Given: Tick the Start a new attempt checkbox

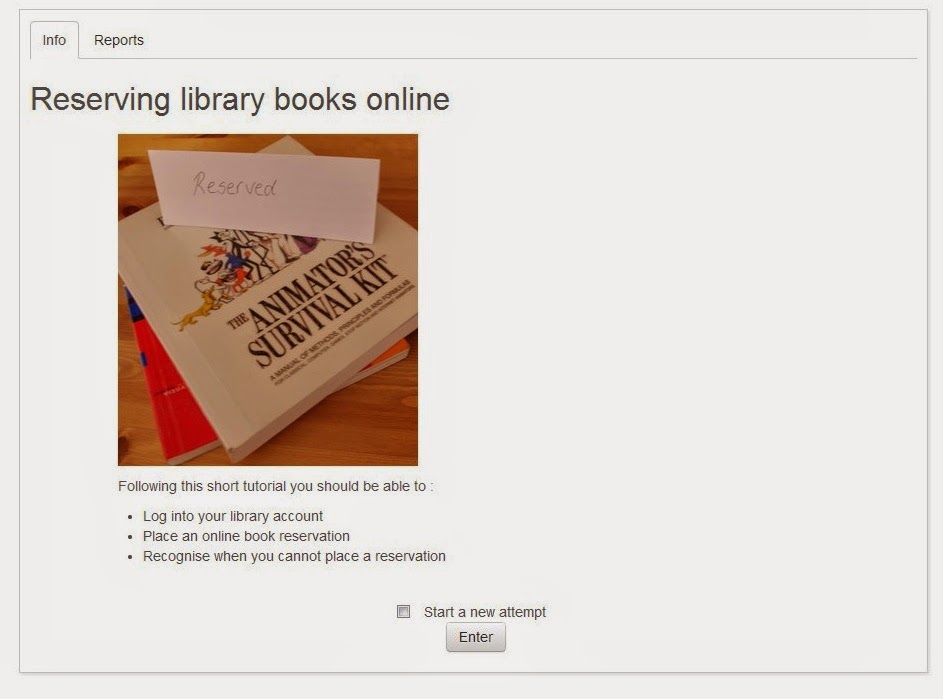Looking at the screenshot, I should point(404,612).
